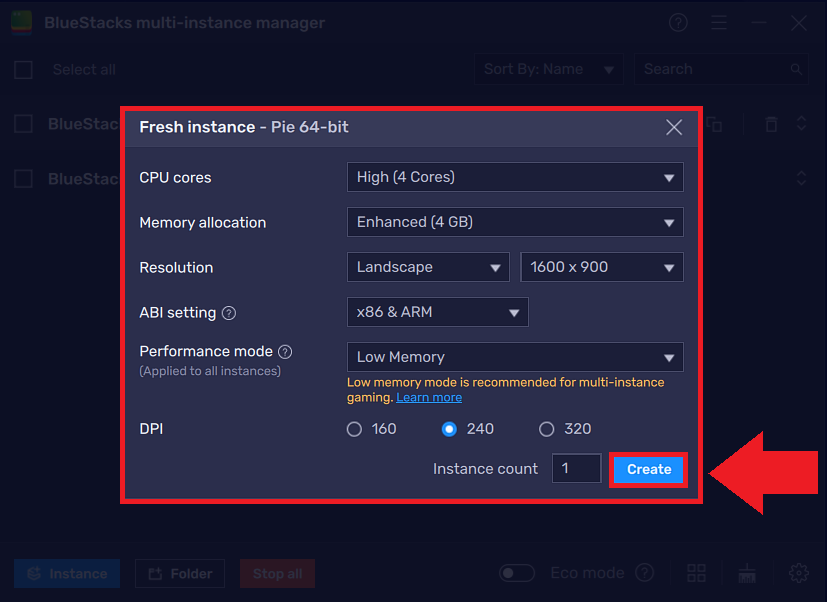Image resolution: width=827 pixels, height=602 pixels.
Task: Click the Folder button
Action: pyautogui.click(x=180, y=574)
